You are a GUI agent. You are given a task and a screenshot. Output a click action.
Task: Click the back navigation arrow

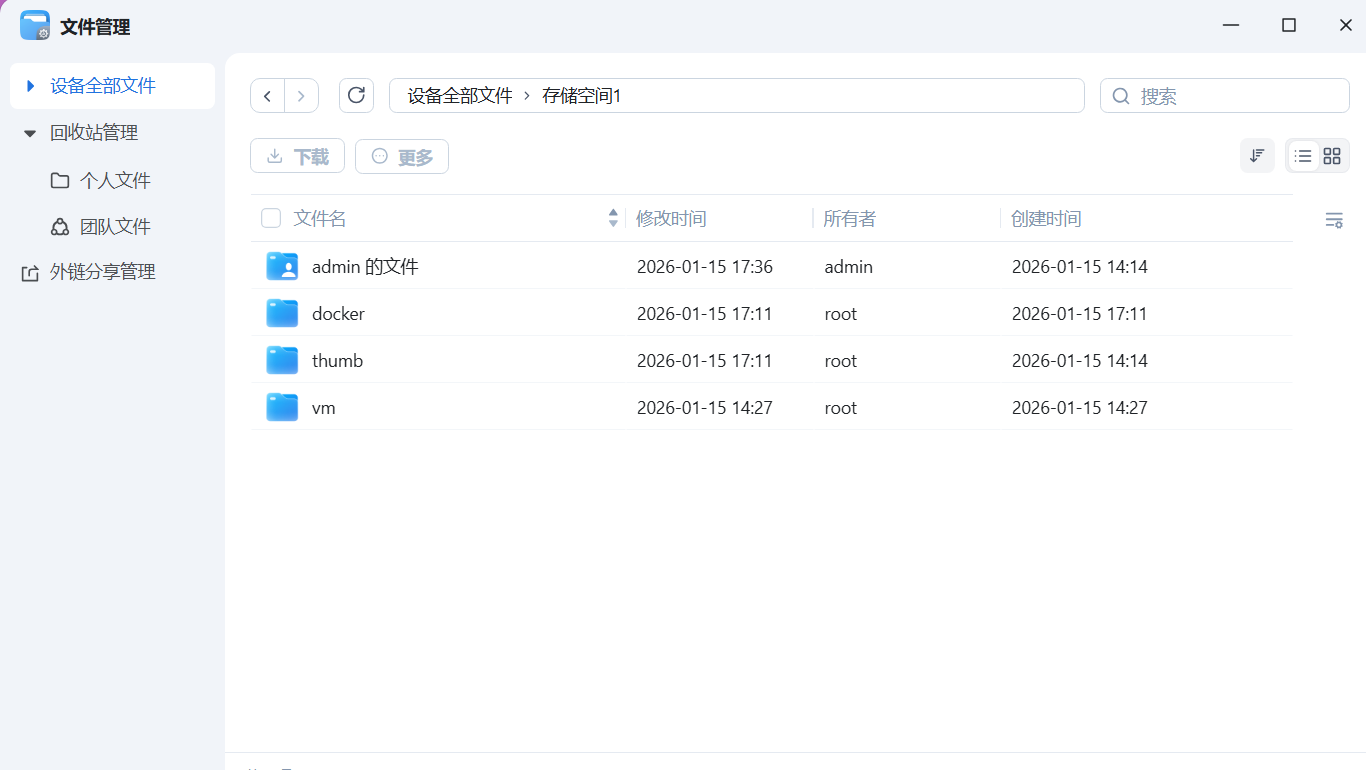coord(267,95)
